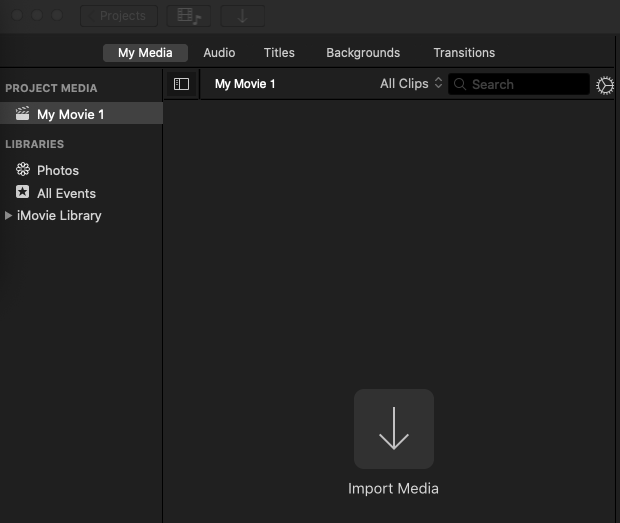620x523 pixels.
Task: Select My Movie 1 in Project Media
Action: click(x=81, y=114)
